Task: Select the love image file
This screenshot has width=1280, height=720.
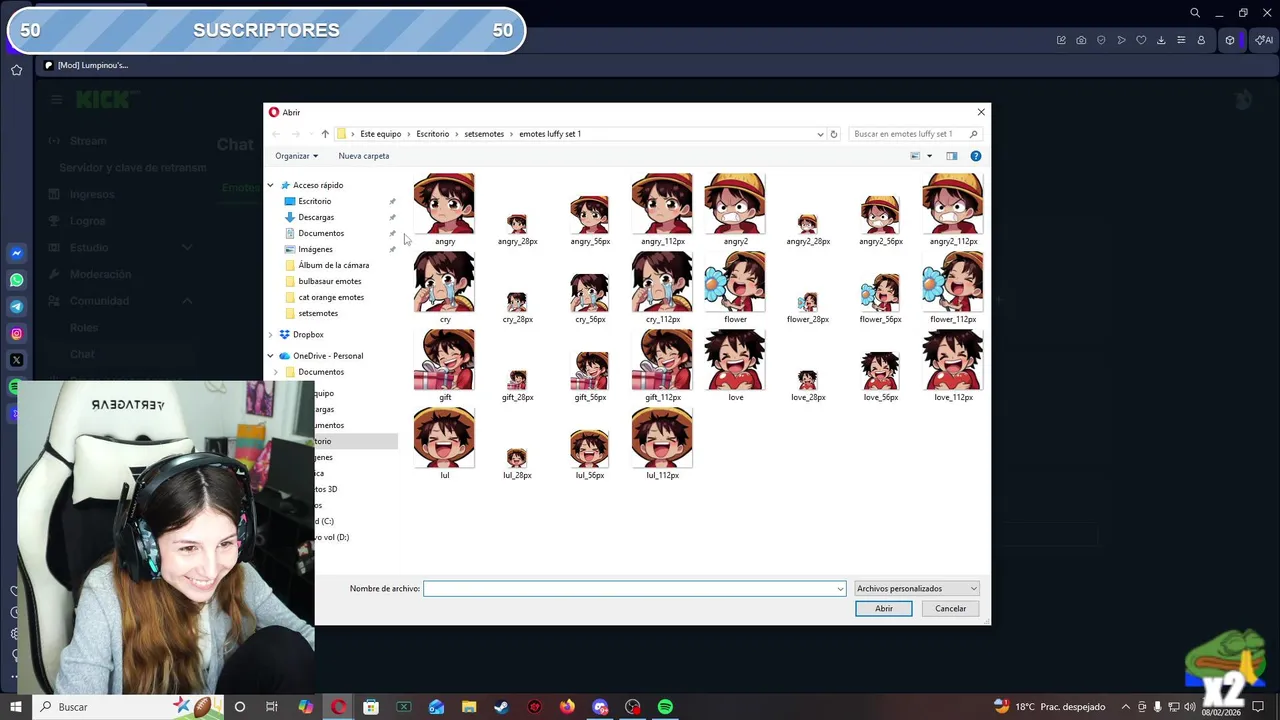Action: pos(735,366)
